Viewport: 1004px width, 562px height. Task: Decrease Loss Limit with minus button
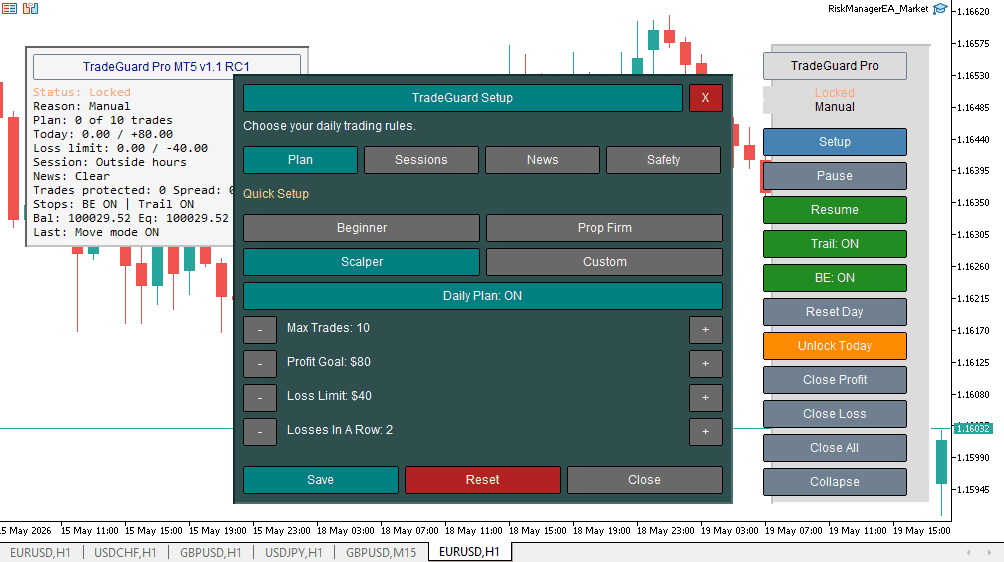tap(260, 397)
